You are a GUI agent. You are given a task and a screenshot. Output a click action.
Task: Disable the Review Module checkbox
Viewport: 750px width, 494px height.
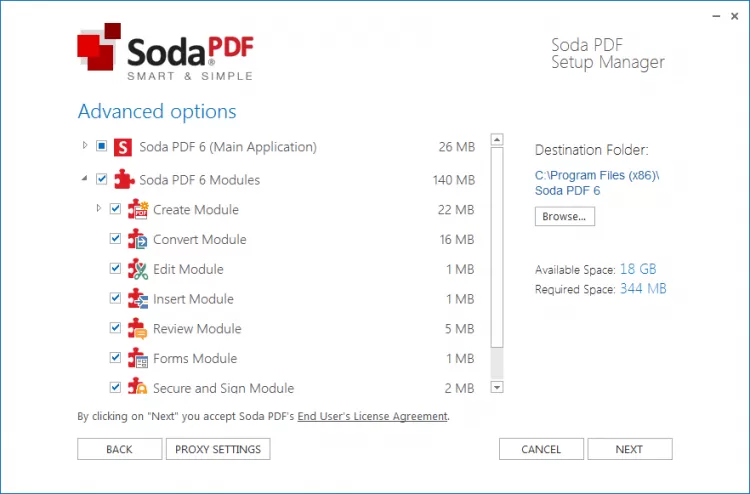pyautogui.click(x=115, y=328)
